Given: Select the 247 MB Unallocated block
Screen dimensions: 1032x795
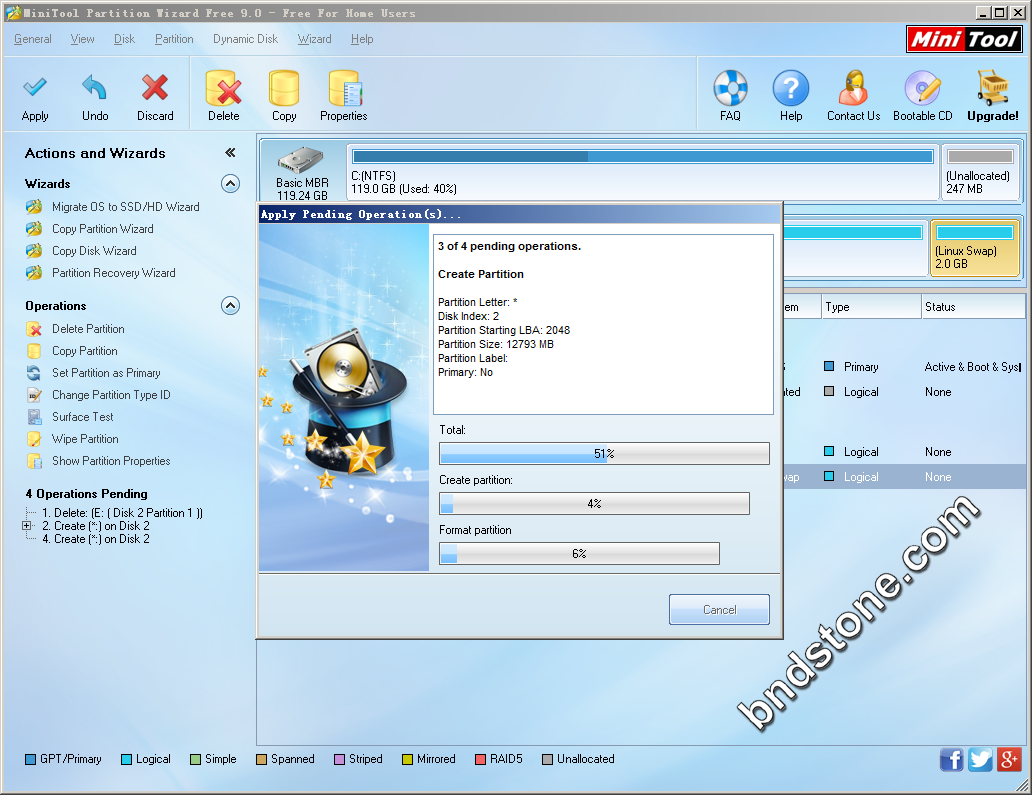Looking at the screenshot, I should pyautogui.click(x=980, y=172).
